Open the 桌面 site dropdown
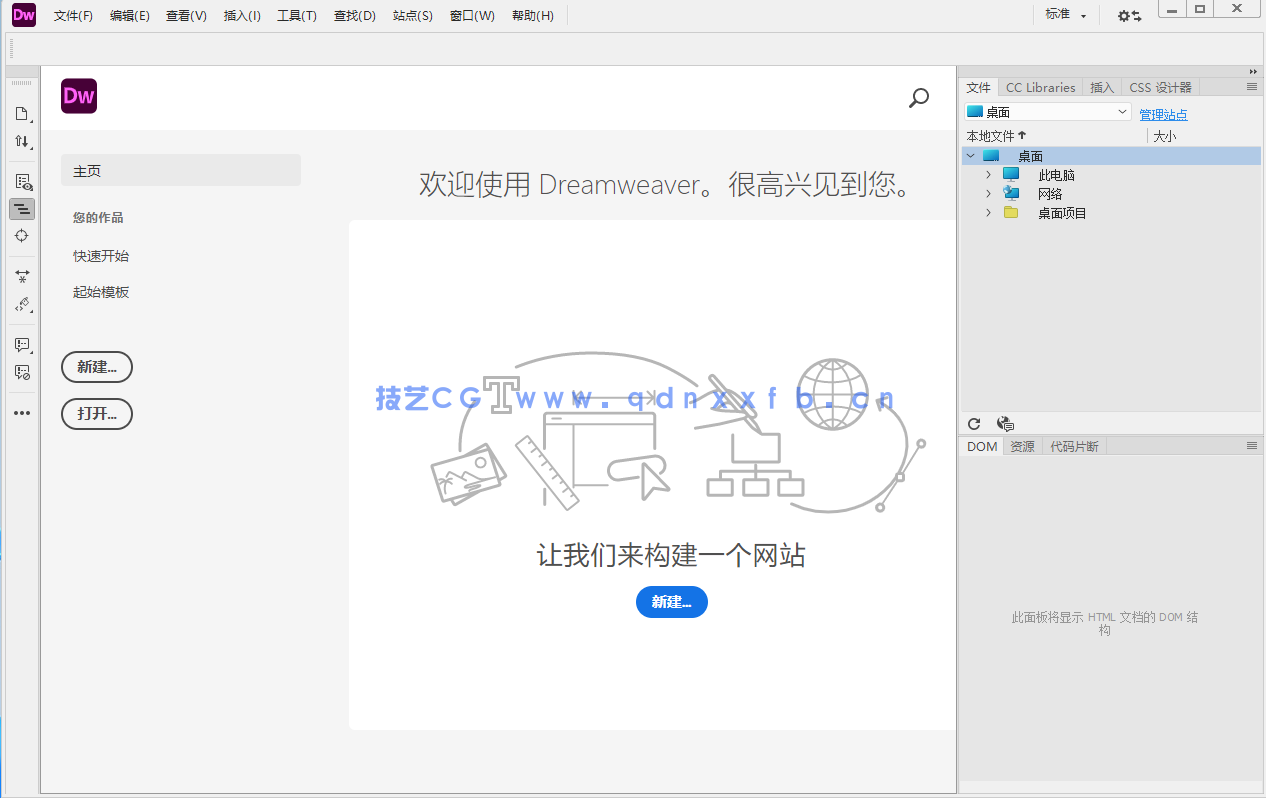This screenshot has width=1266, height=798. coord(1122,111)
